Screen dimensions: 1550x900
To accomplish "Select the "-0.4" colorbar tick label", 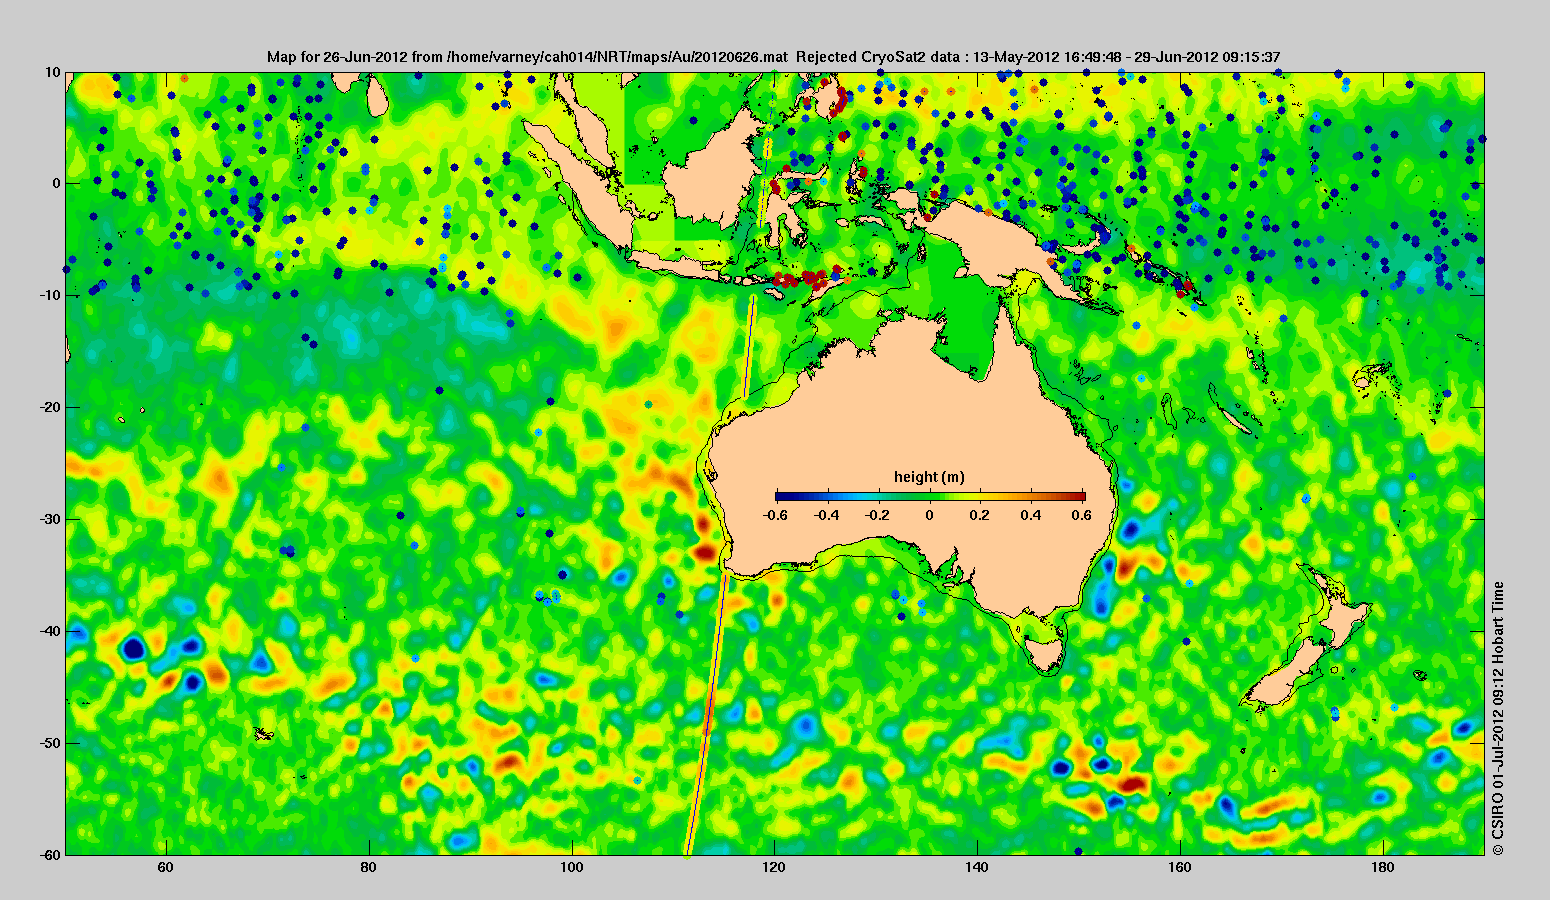I will pos(826,515).
